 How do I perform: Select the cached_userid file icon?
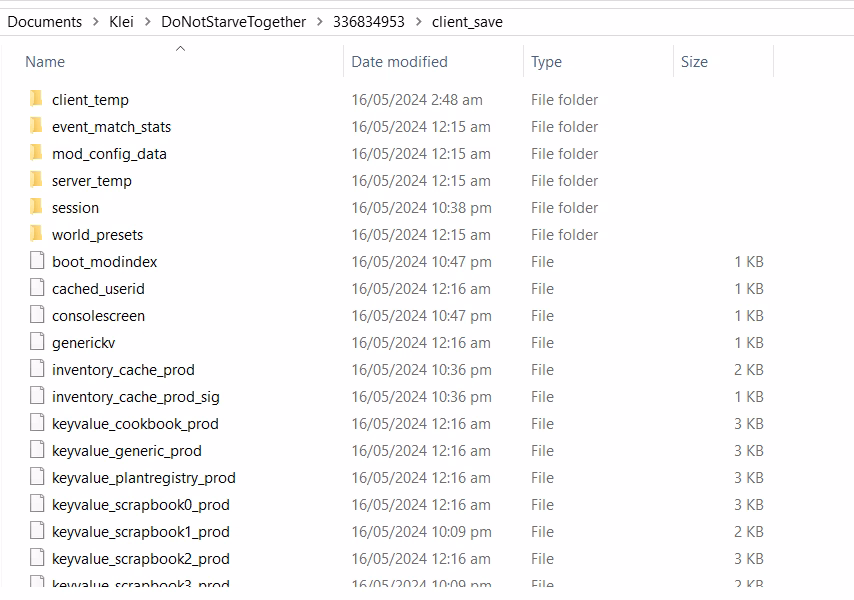(37, 288)
